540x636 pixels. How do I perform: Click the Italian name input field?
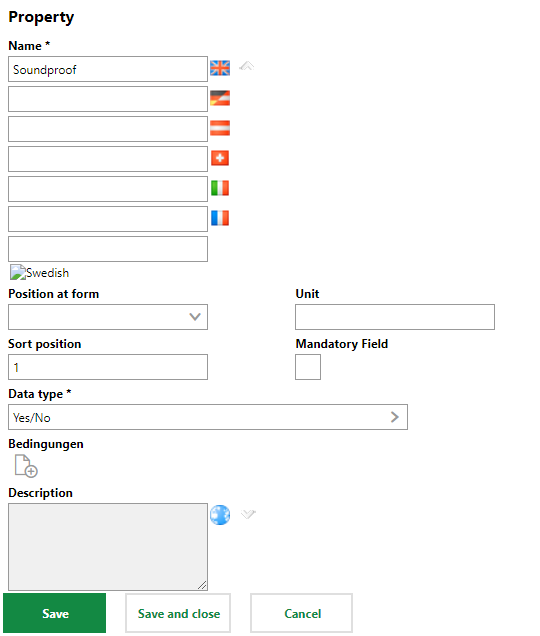[x=108, y=189]
